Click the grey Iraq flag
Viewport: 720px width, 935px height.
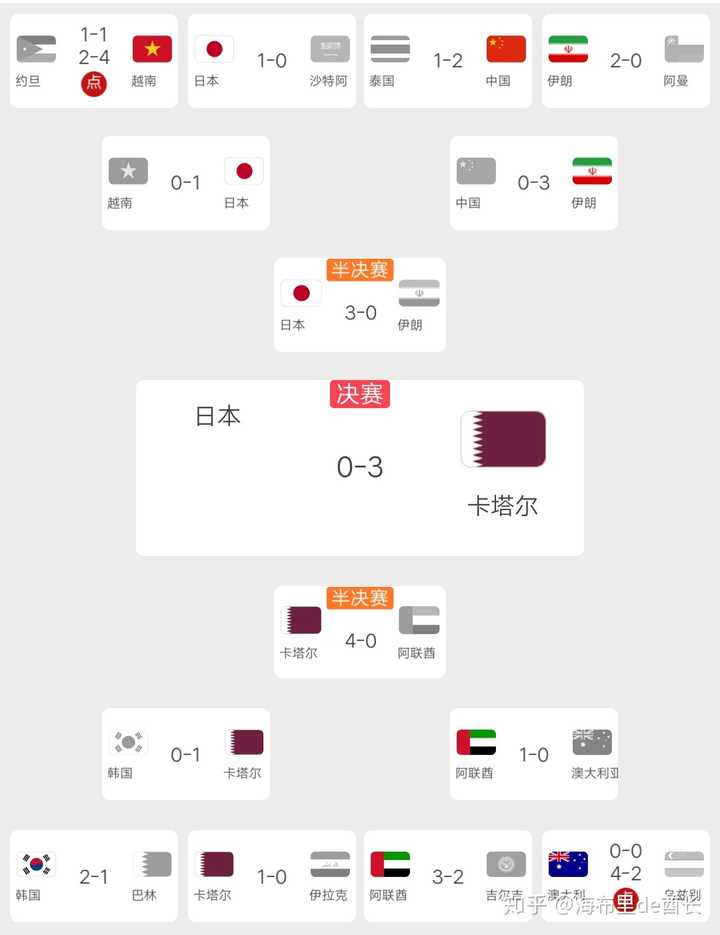330,864
